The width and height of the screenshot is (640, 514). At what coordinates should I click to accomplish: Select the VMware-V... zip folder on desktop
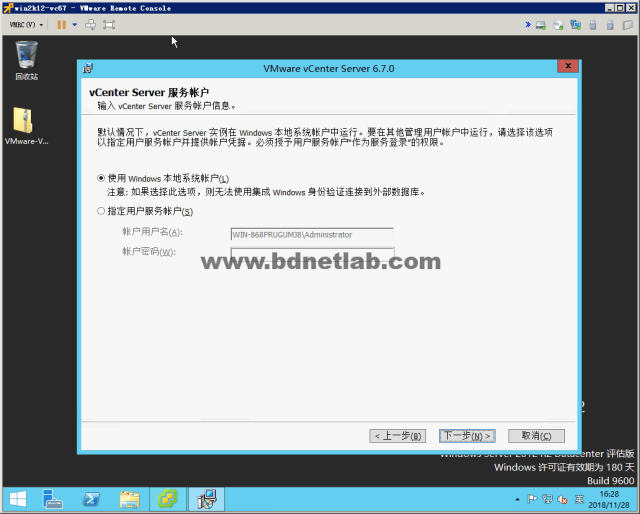[27, 126]
